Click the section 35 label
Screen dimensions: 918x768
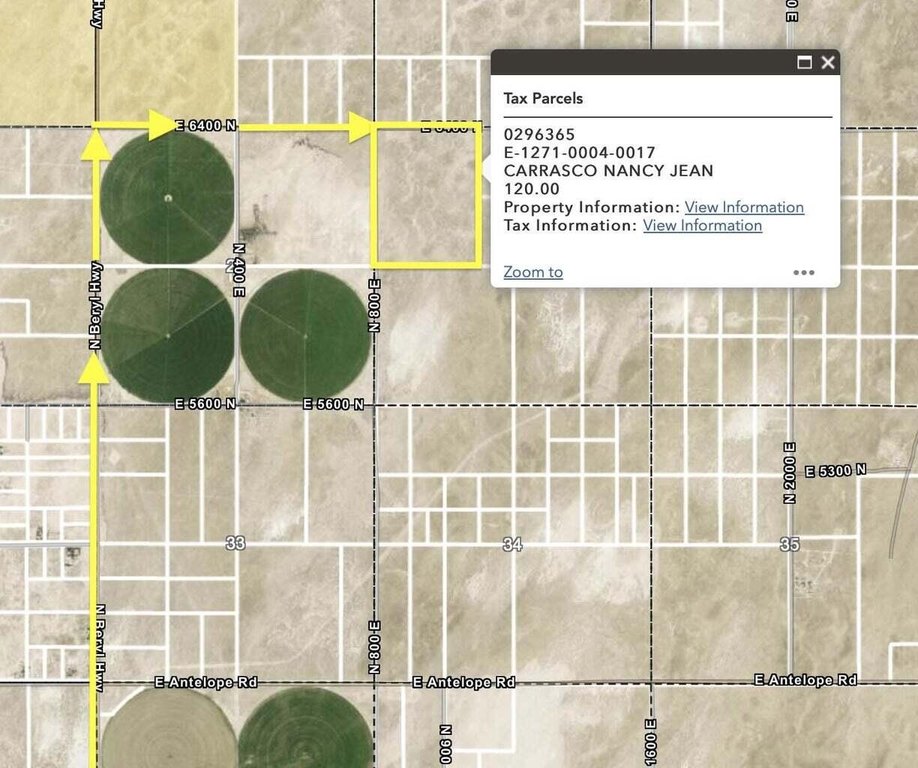789,544
